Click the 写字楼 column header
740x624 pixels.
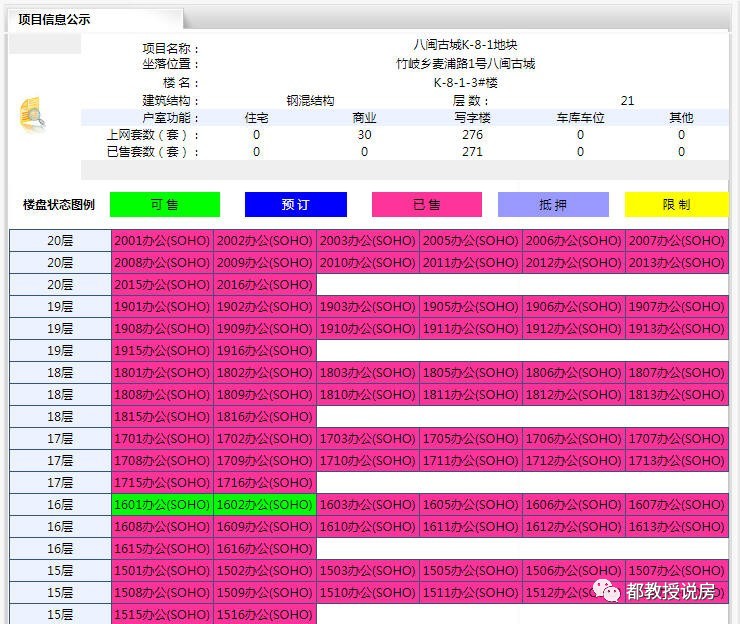(x=472, y=118)
